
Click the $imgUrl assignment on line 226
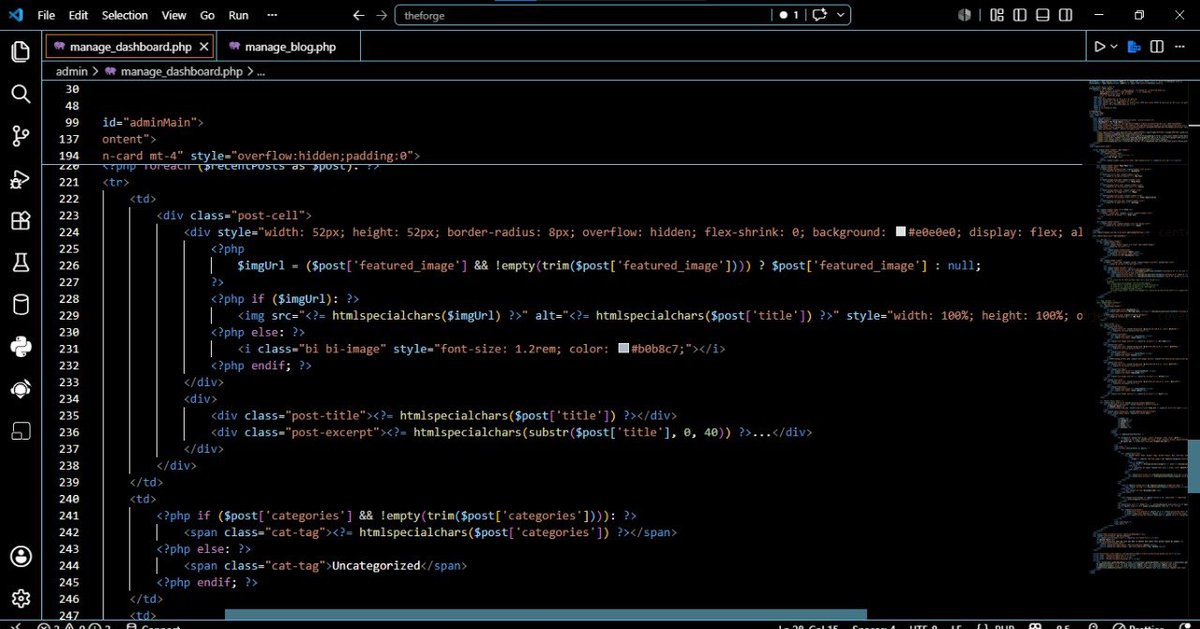pos(609,265)
